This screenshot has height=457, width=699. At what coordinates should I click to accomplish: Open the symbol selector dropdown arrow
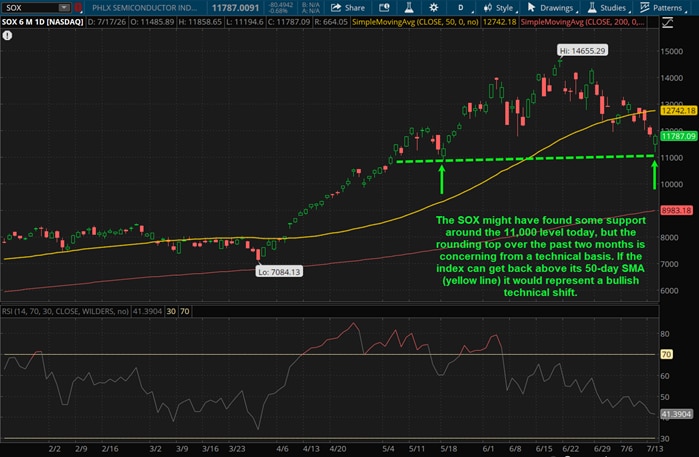65,8
